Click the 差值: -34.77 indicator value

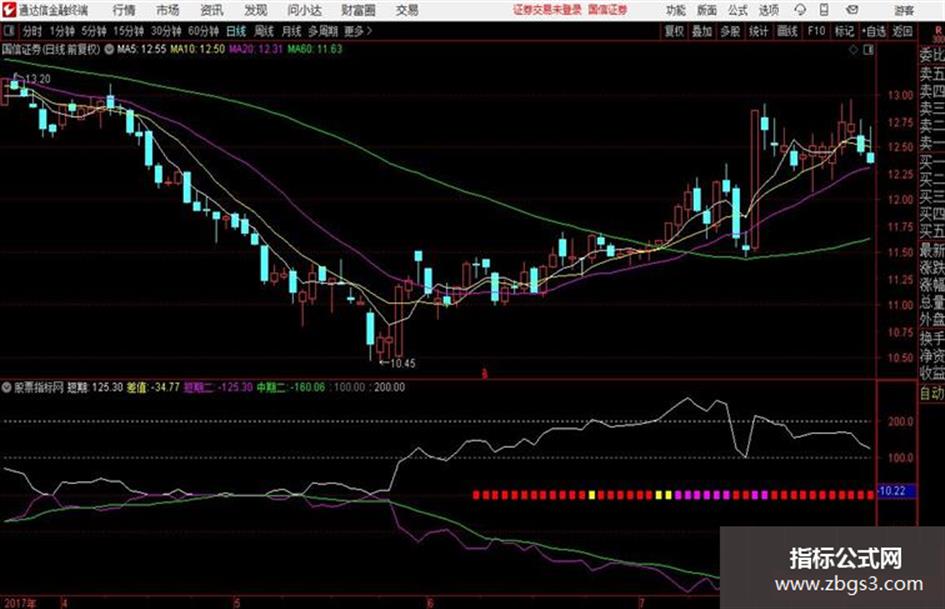[153, 387]
